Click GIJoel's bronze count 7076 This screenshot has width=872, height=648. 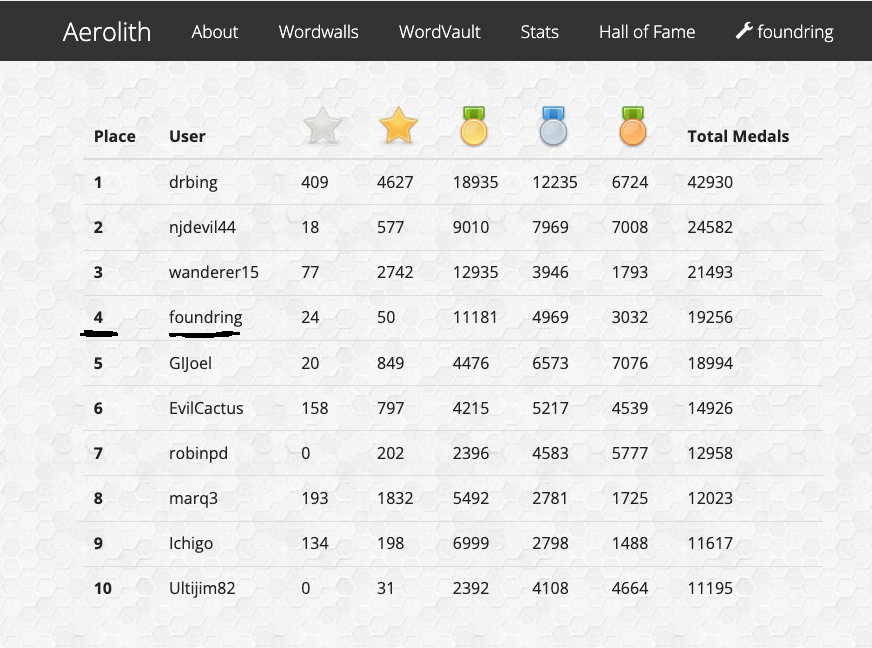[x=630, y=364]
